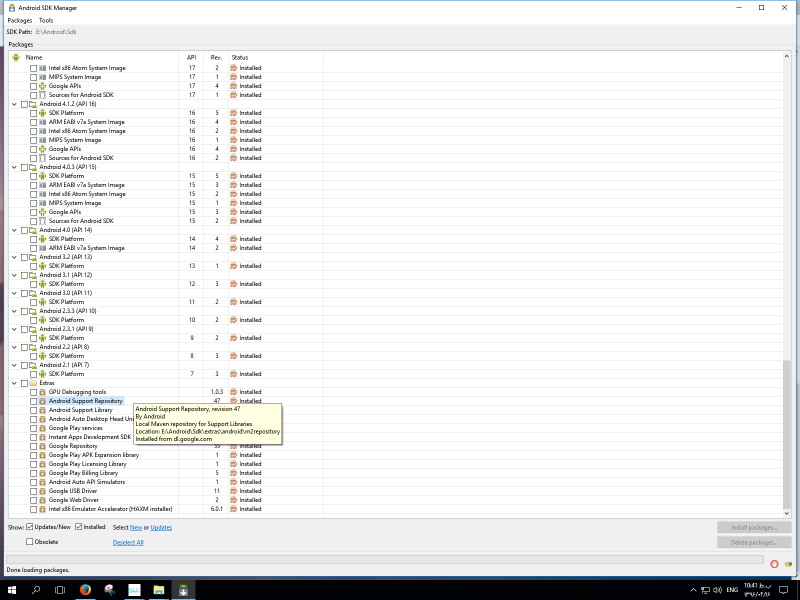Viewport: 800px width, 600px height.
Task: Open the Tools menu
Action: coord(46,20)
